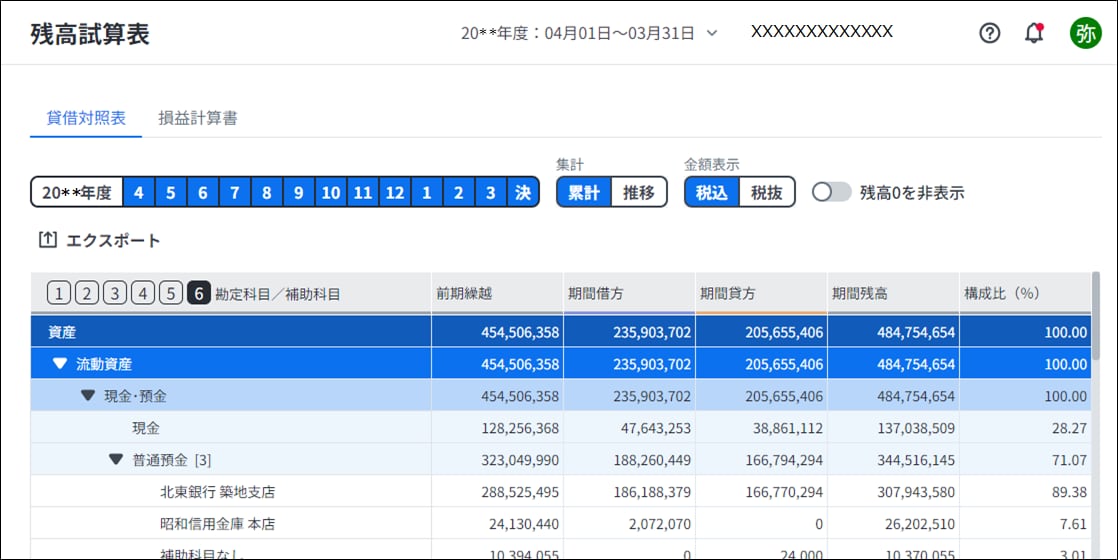Select month 2 in period bar
The height and width of the screenshot is (560, 1118).
tap(458, 193)
